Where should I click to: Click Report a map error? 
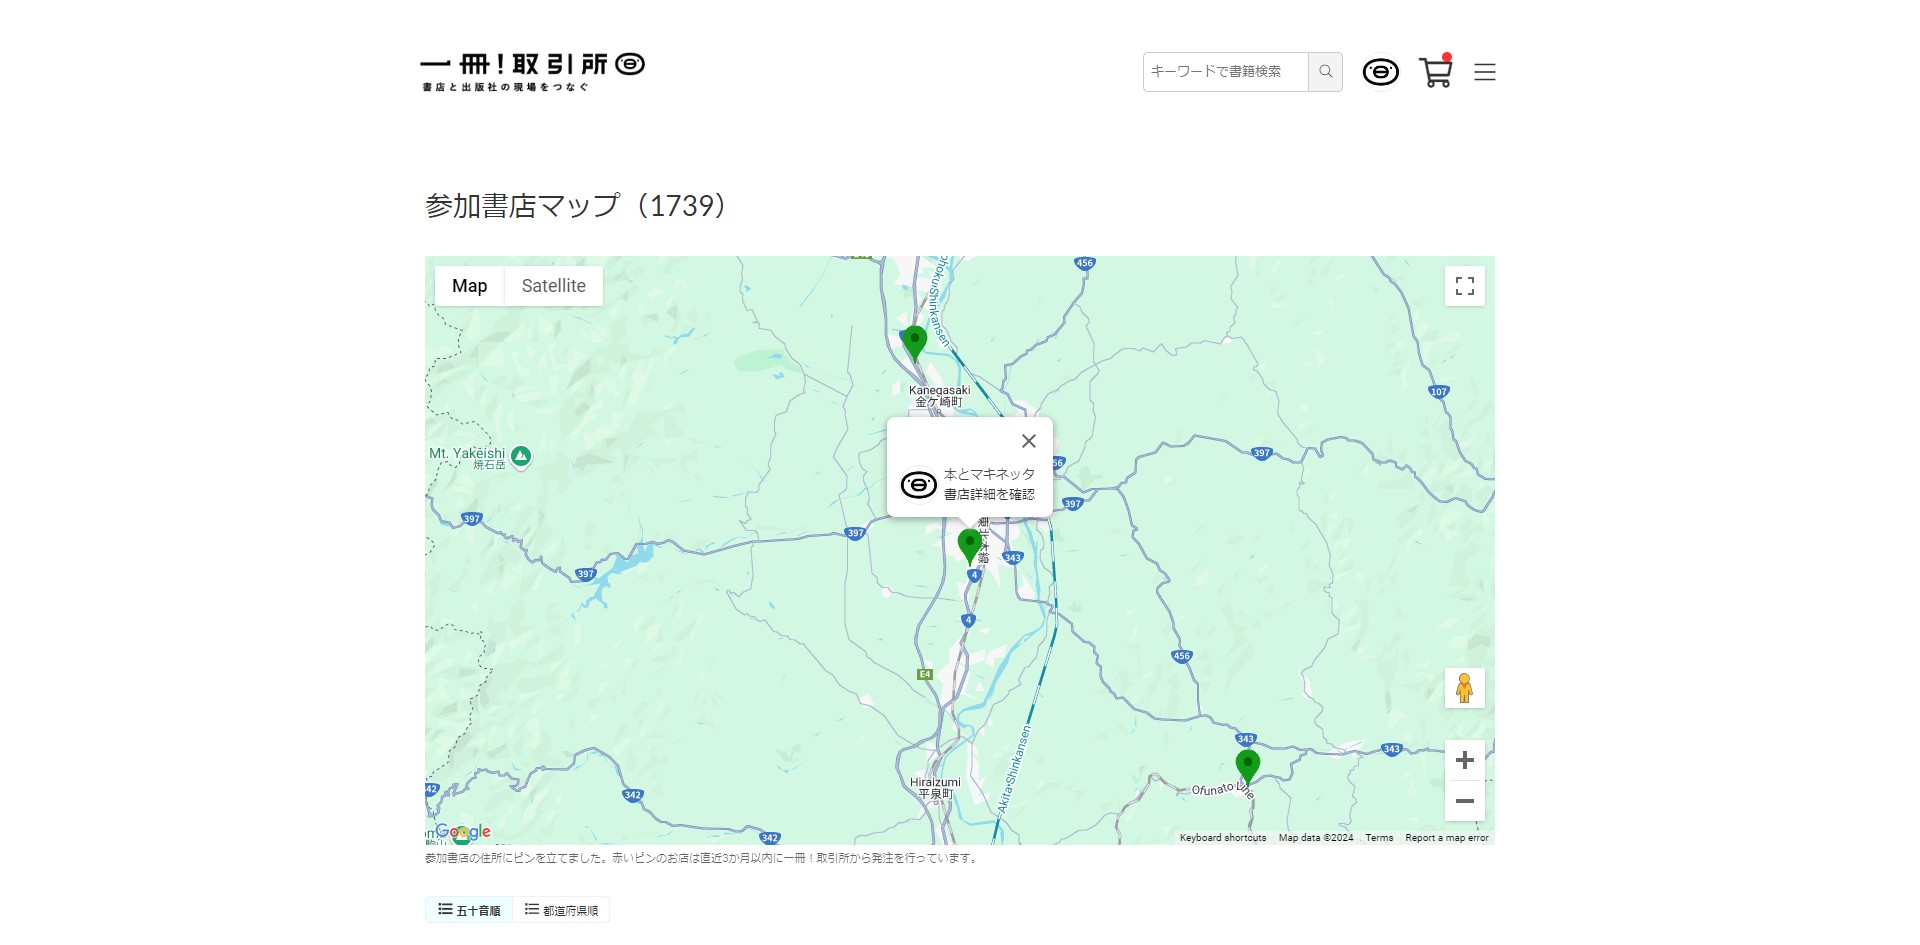(x=1447, y=838)
